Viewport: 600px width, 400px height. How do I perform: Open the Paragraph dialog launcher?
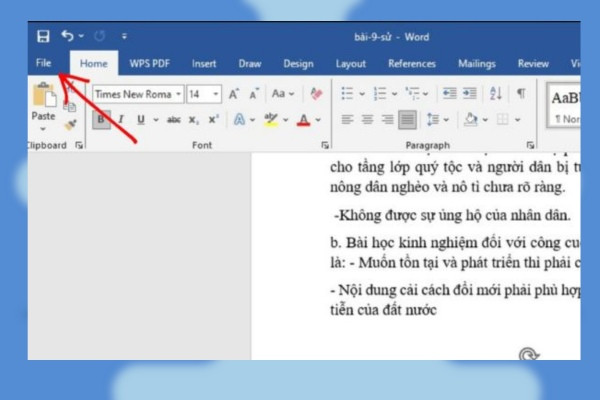coord(530,145)
